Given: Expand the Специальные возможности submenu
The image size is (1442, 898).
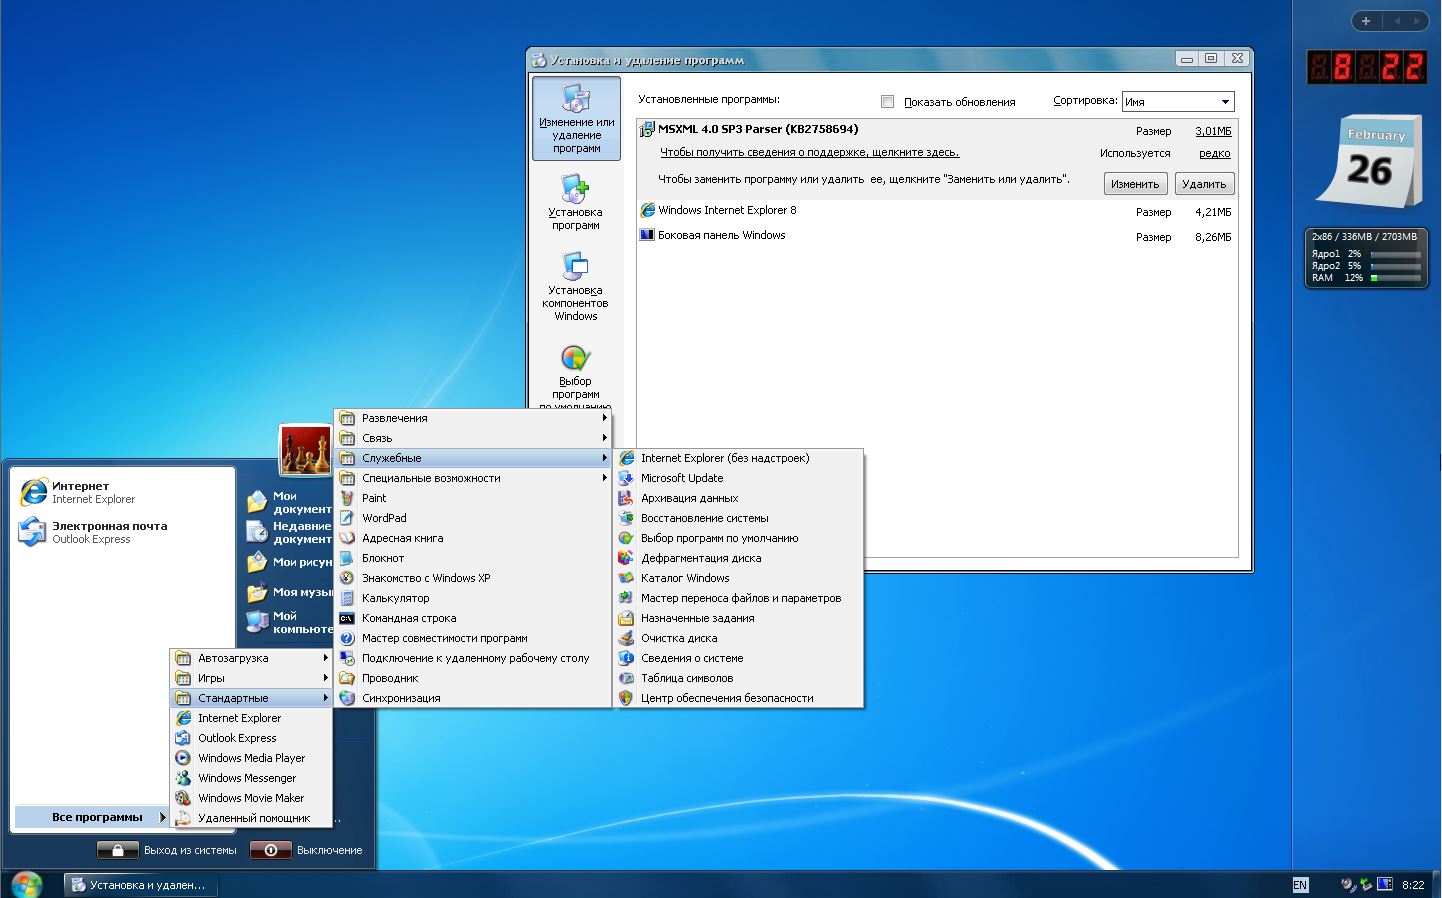Looking at the screenshot, I should pos(473,478).
